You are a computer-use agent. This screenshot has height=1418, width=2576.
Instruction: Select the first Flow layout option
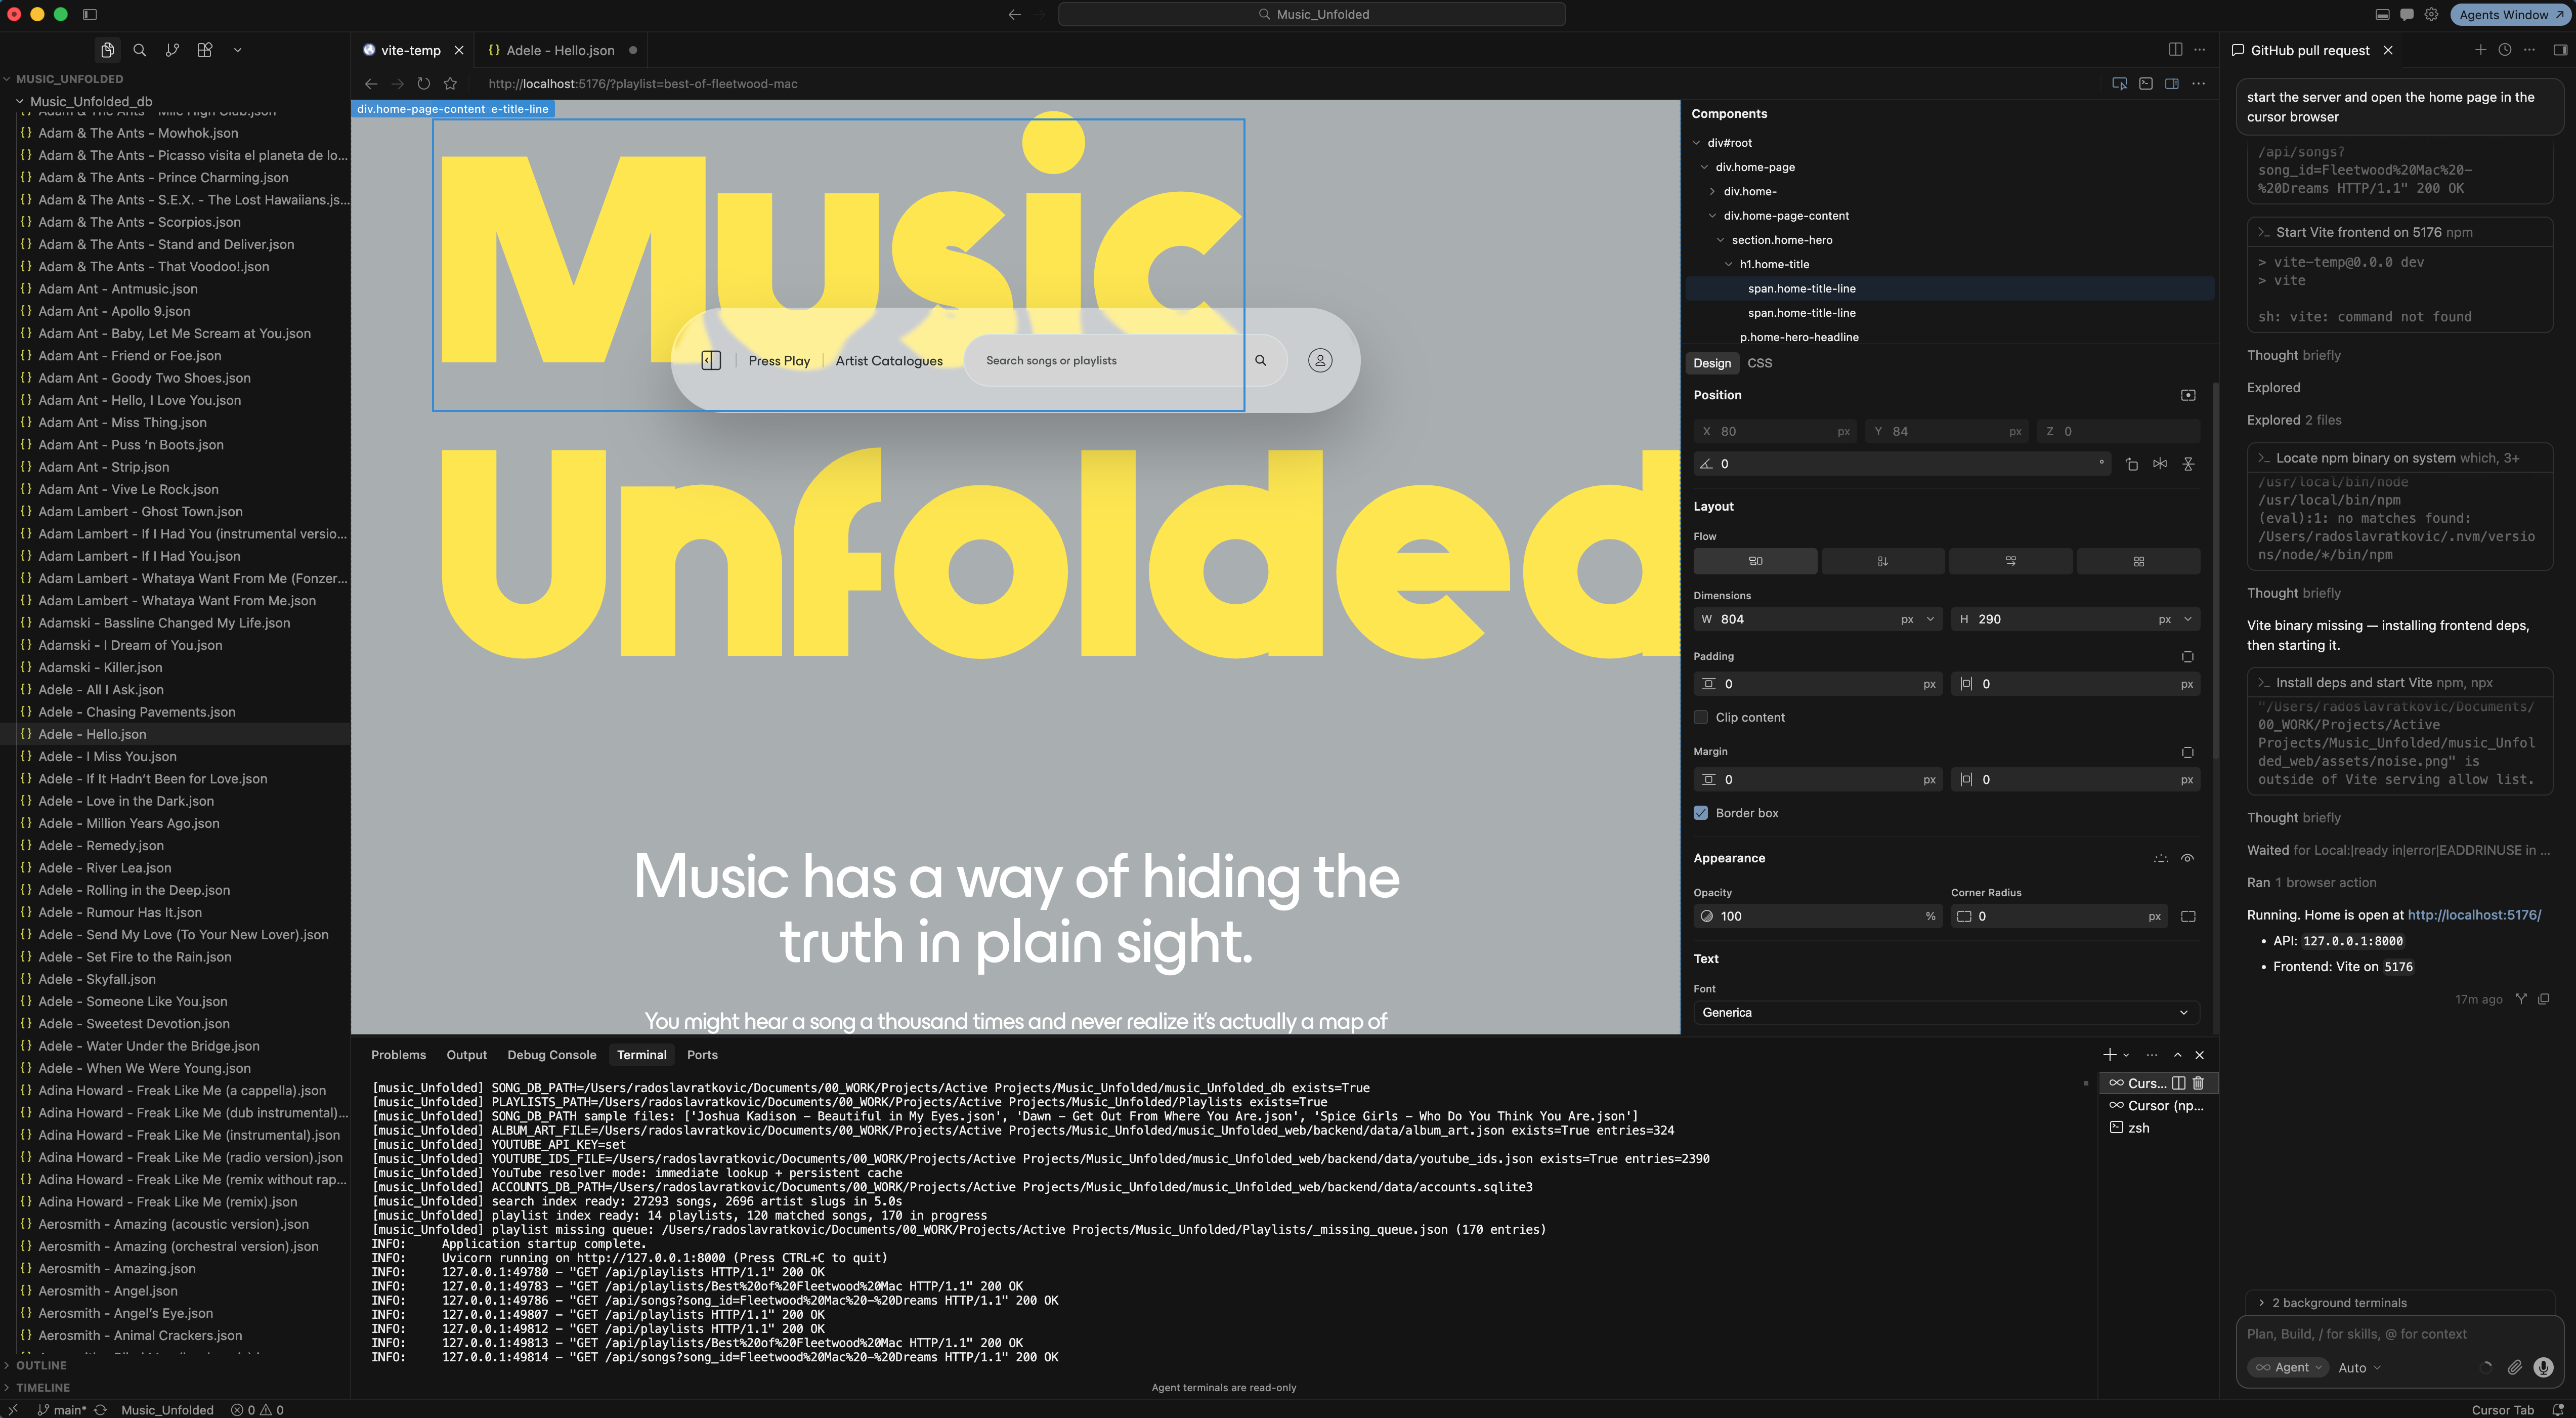(1755, 562)
